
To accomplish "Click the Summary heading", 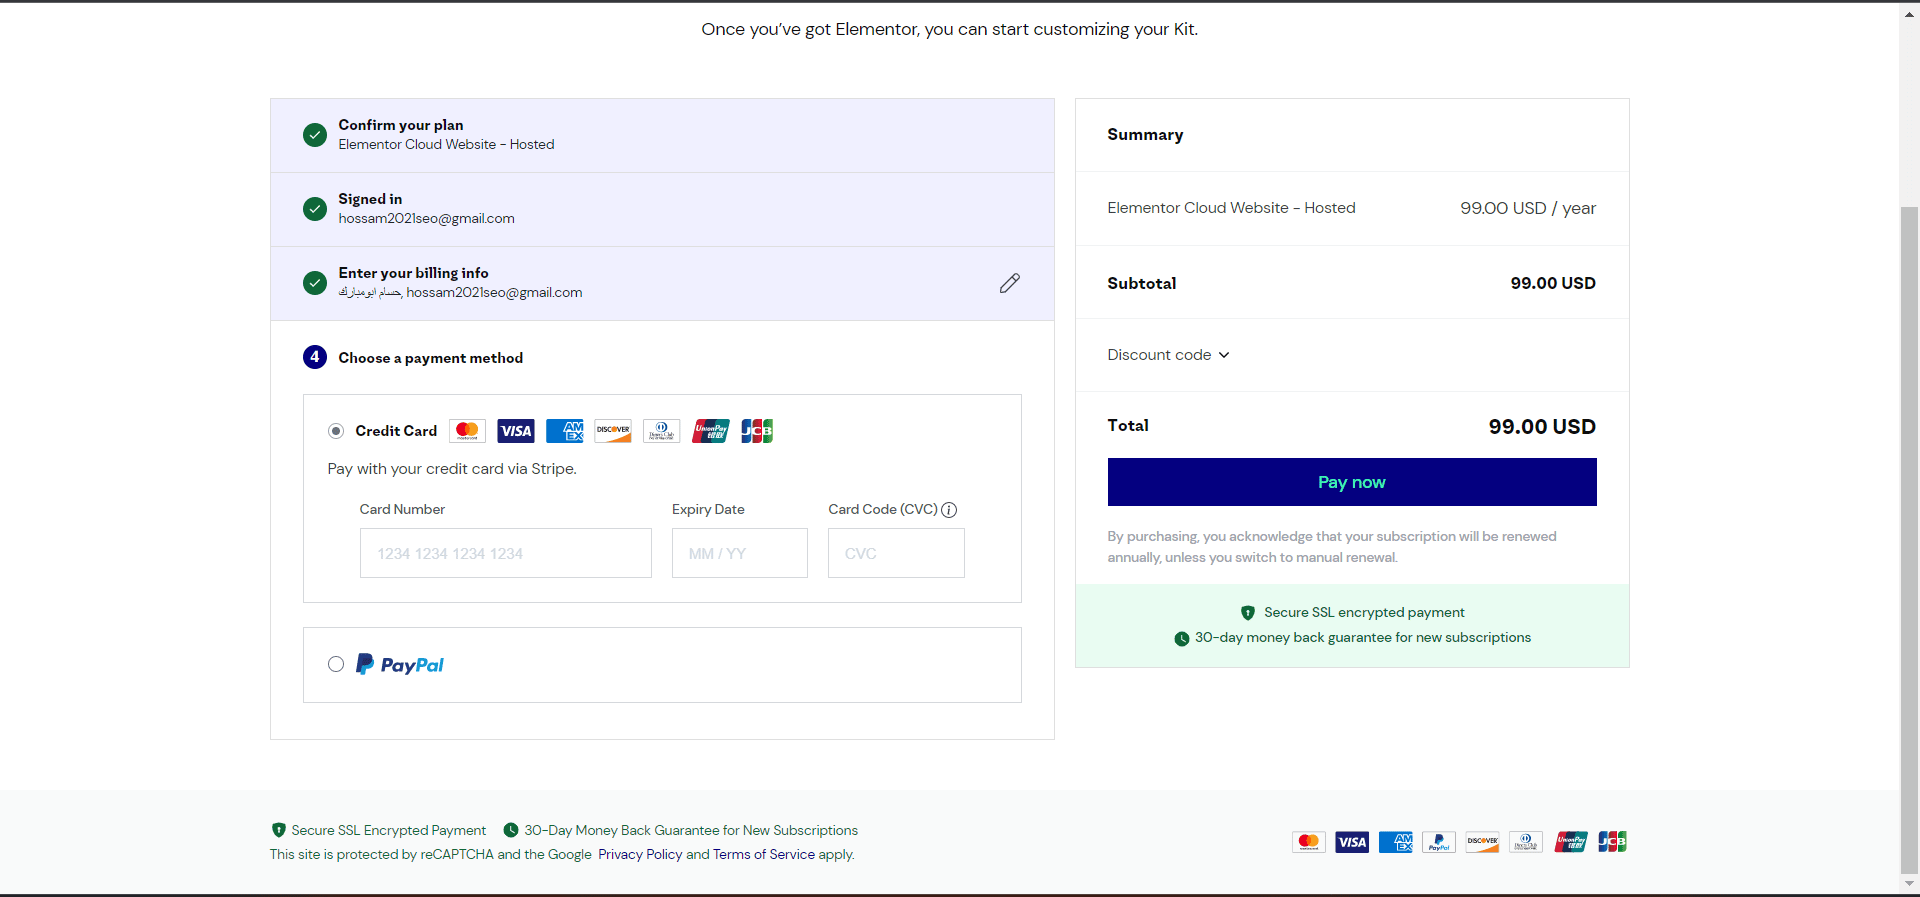I will click(1145, 135).
